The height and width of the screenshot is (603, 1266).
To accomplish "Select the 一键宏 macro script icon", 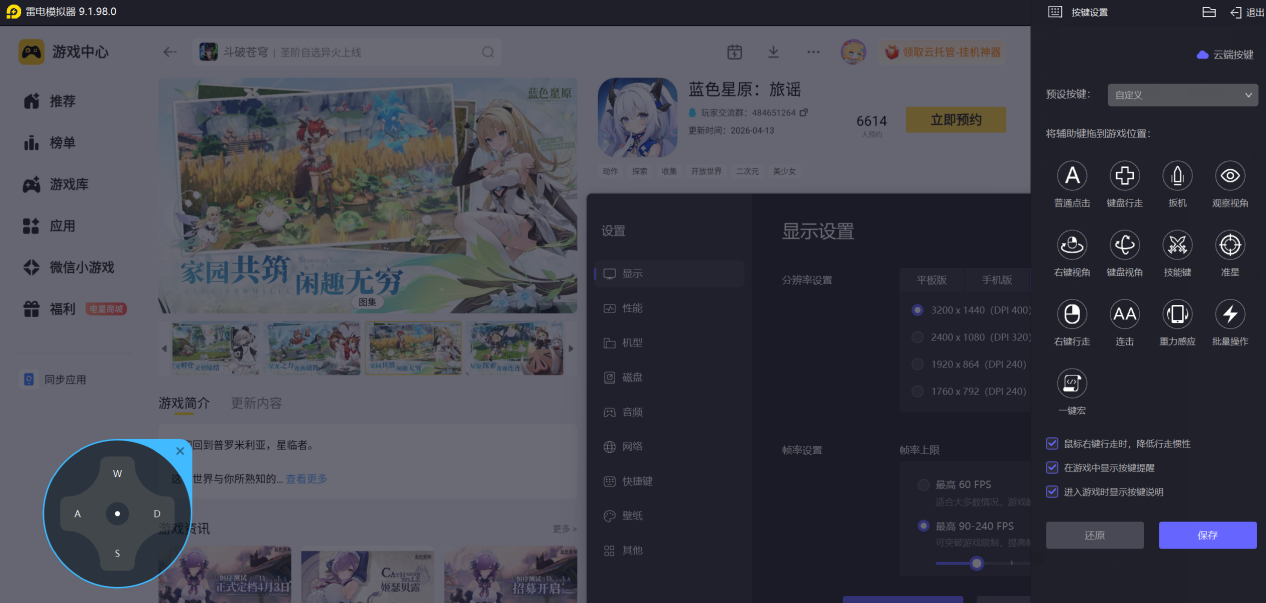I will point(1072,382).
